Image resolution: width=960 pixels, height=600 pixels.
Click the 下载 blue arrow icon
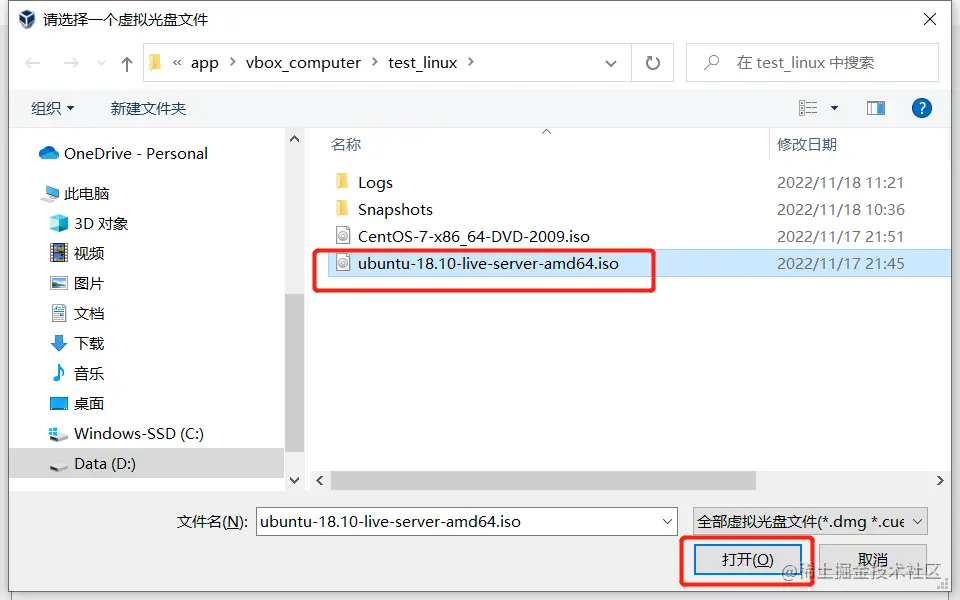(59, 343)
